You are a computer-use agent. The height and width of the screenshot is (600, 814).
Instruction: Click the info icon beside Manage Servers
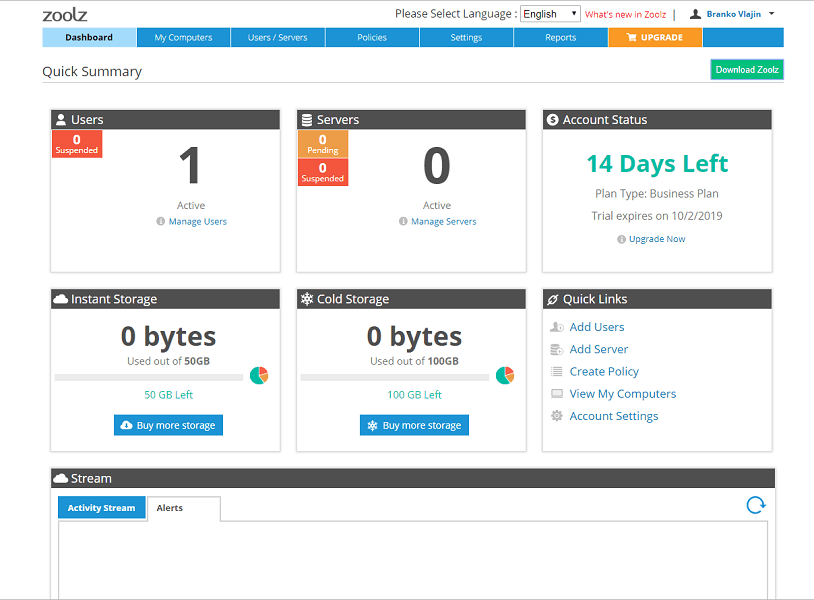(x=403, y=222)
